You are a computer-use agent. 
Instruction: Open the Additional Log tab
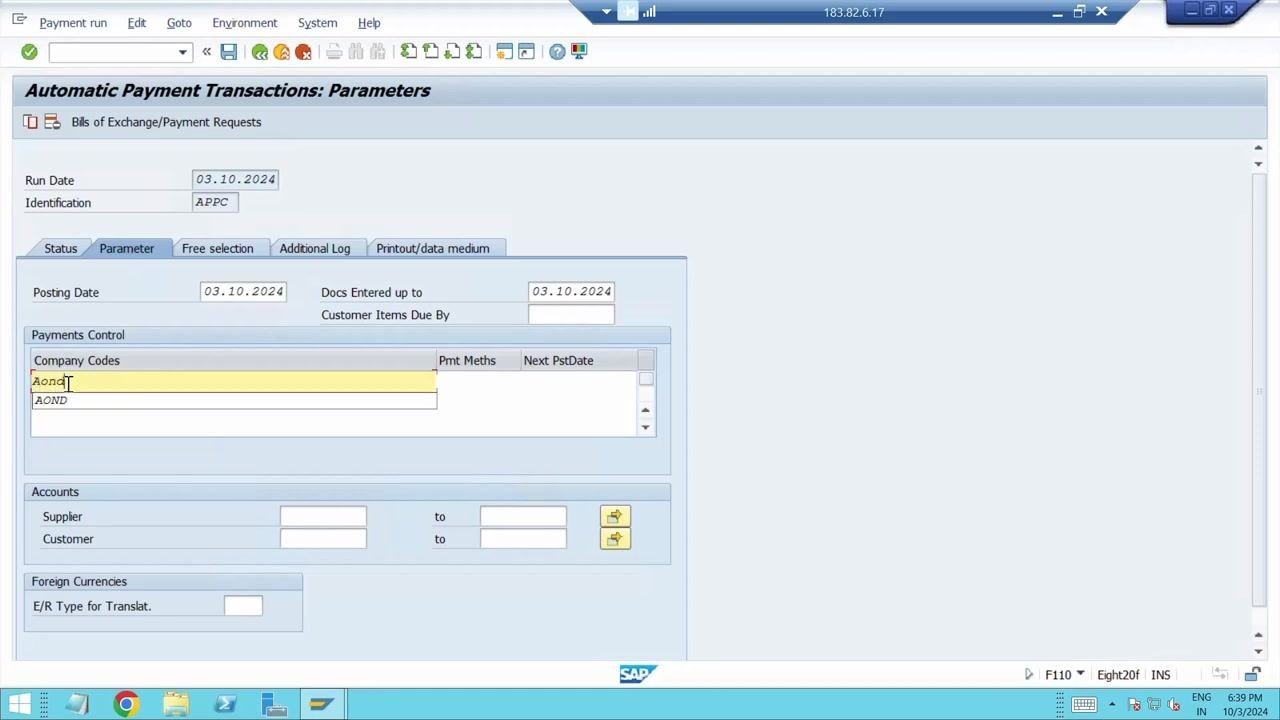click(x=315, y=248)
